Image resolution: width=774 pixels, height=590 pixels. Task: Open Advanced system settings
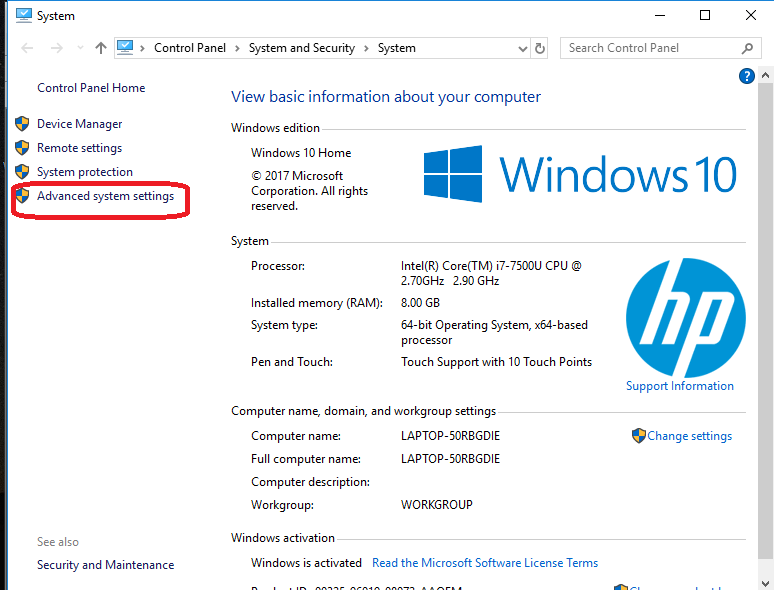pos(106,196)
